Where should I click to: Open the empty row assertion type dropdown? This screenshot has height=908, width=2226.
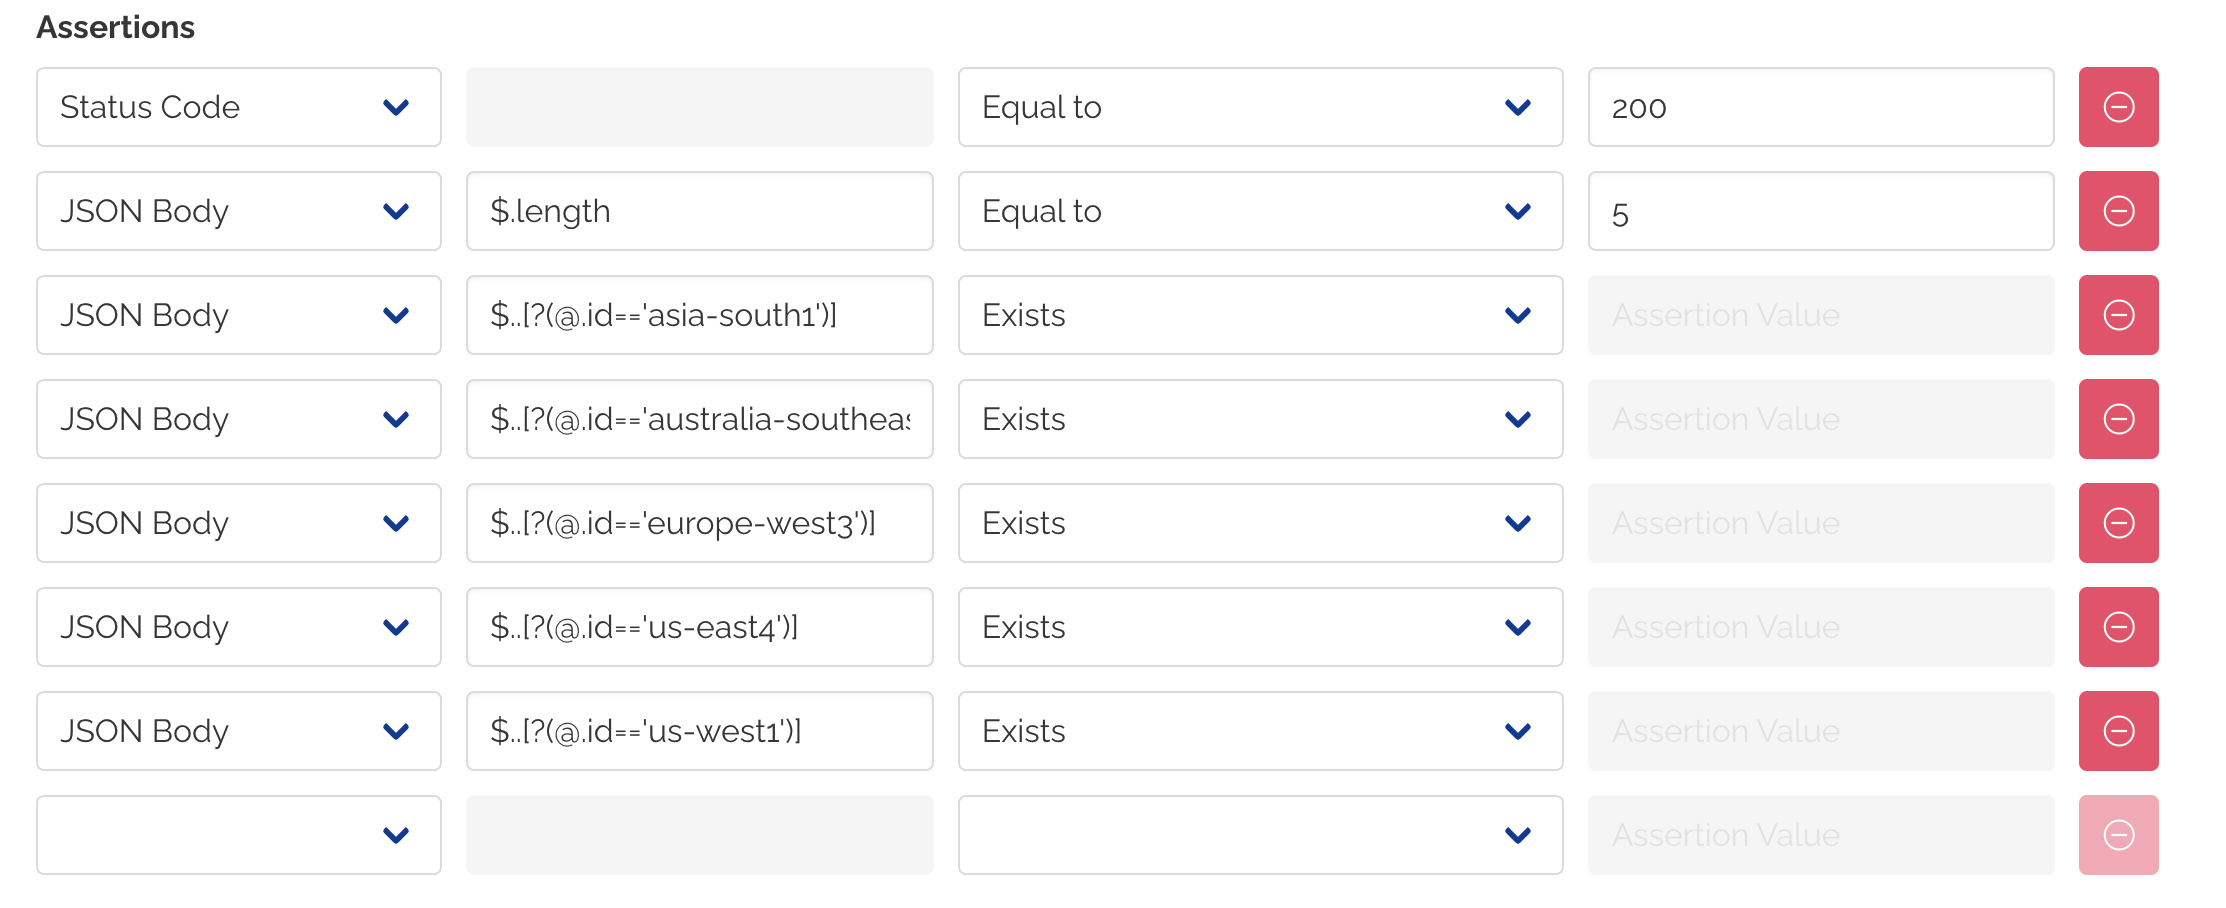(397, 834)
